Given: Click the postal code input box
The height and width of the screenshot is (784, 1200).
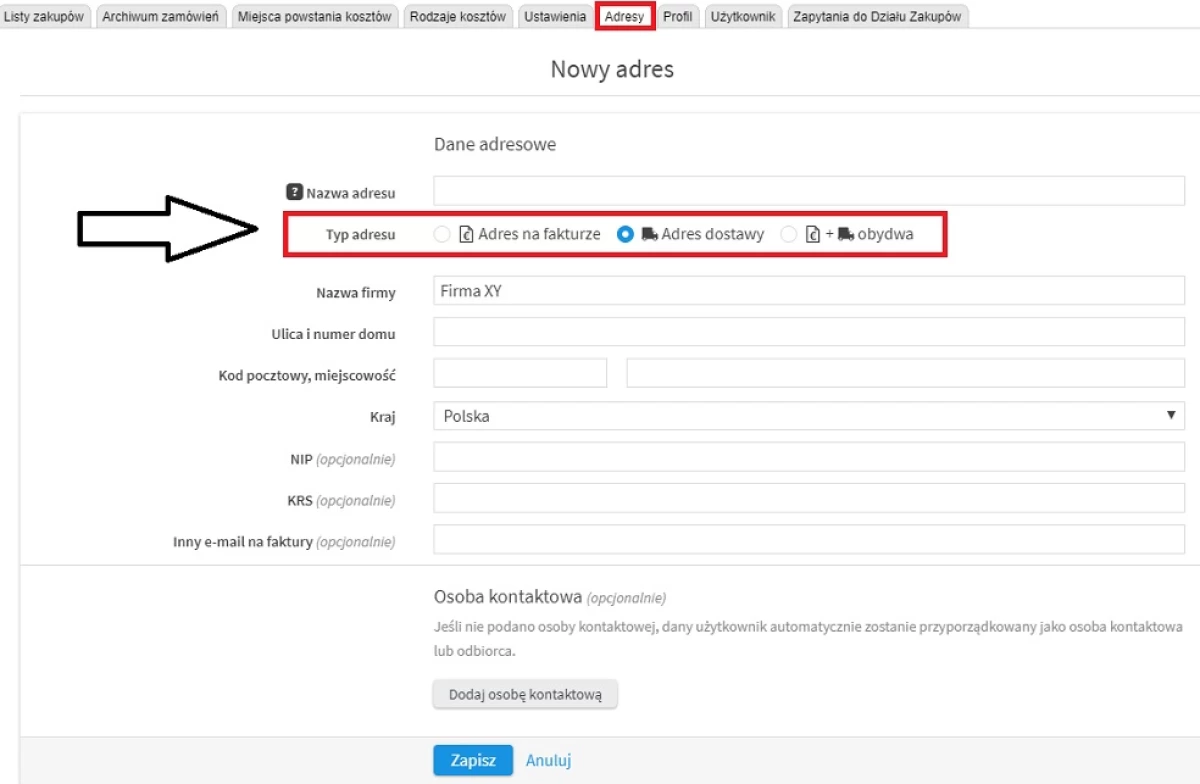Looking at the screenshot, I should (x=520, y=373).
